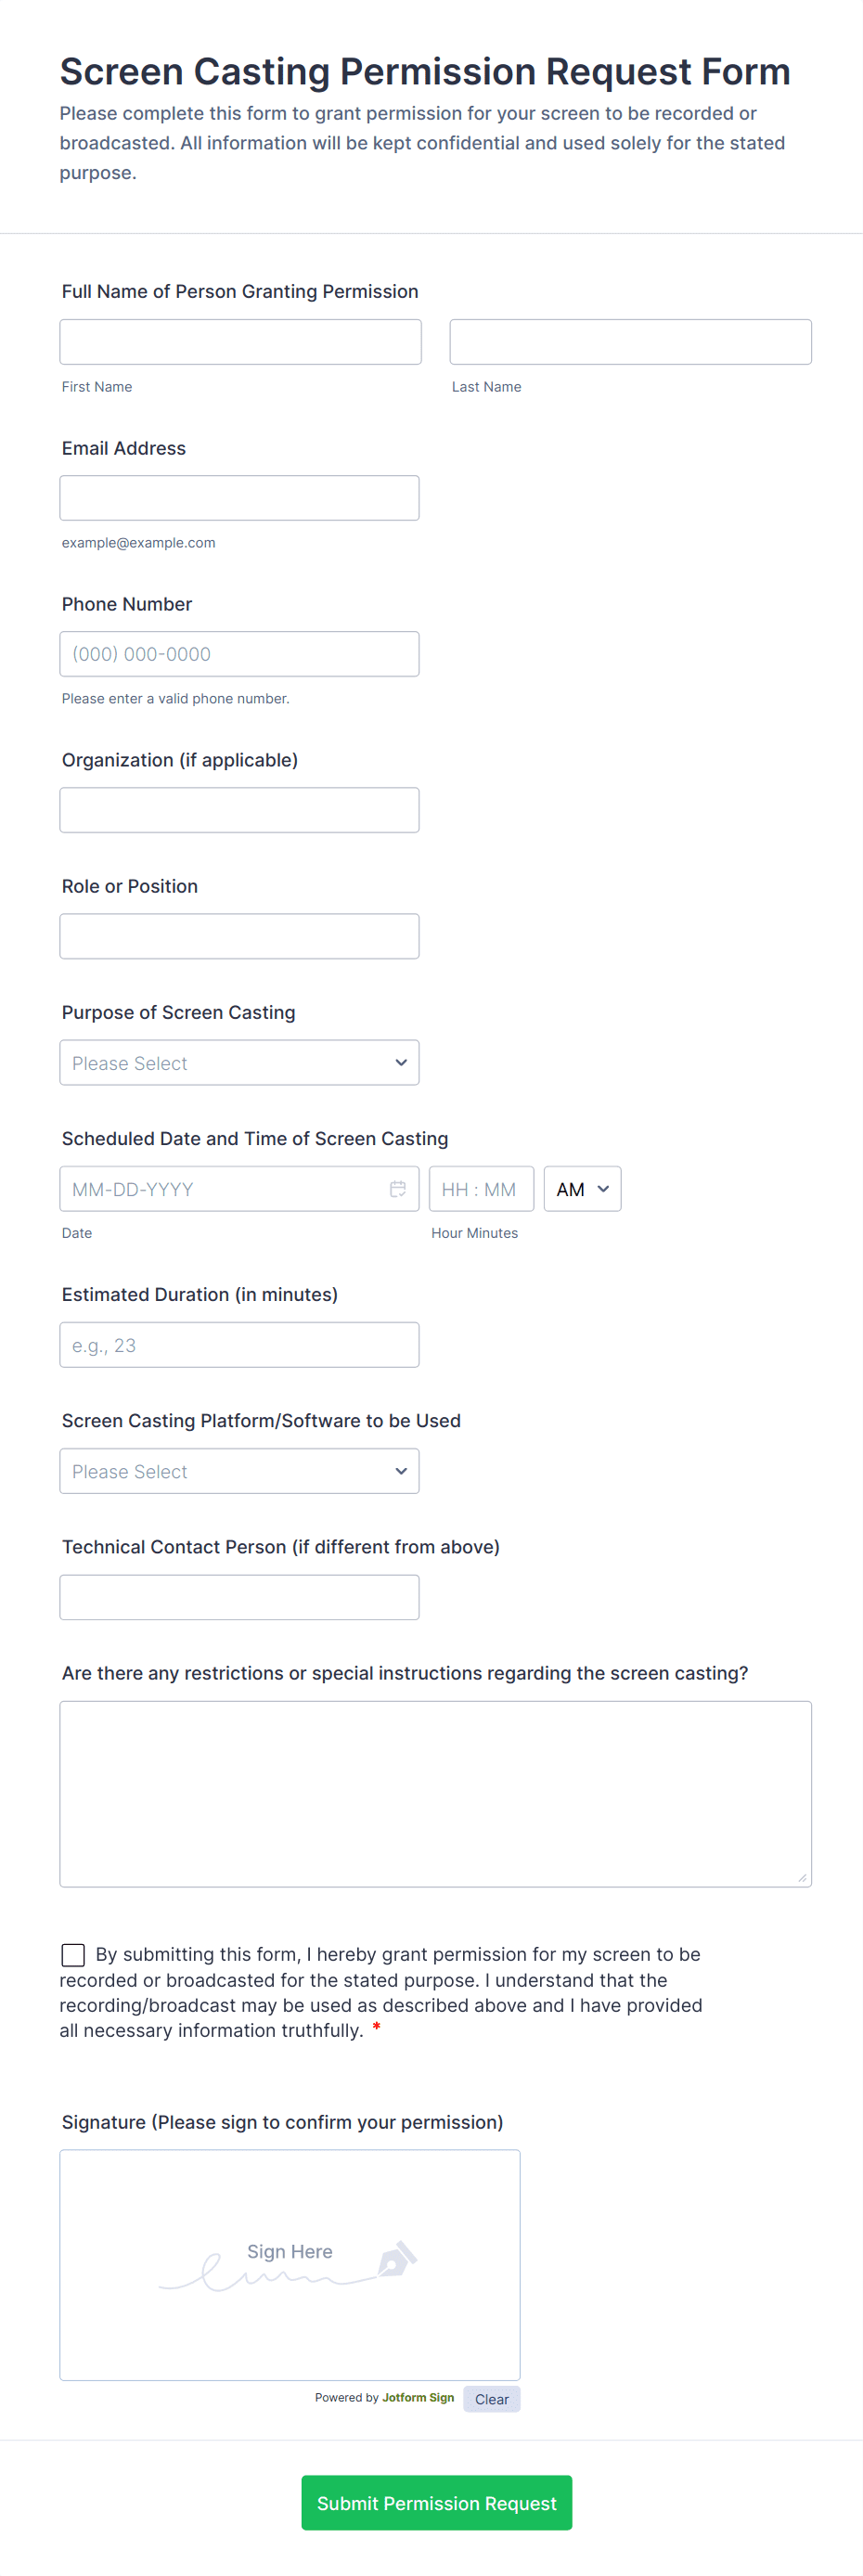863x2576 pixels.
Task: Open the Purpose of Screen Casting dropdown
Action: click(239, 1062)
